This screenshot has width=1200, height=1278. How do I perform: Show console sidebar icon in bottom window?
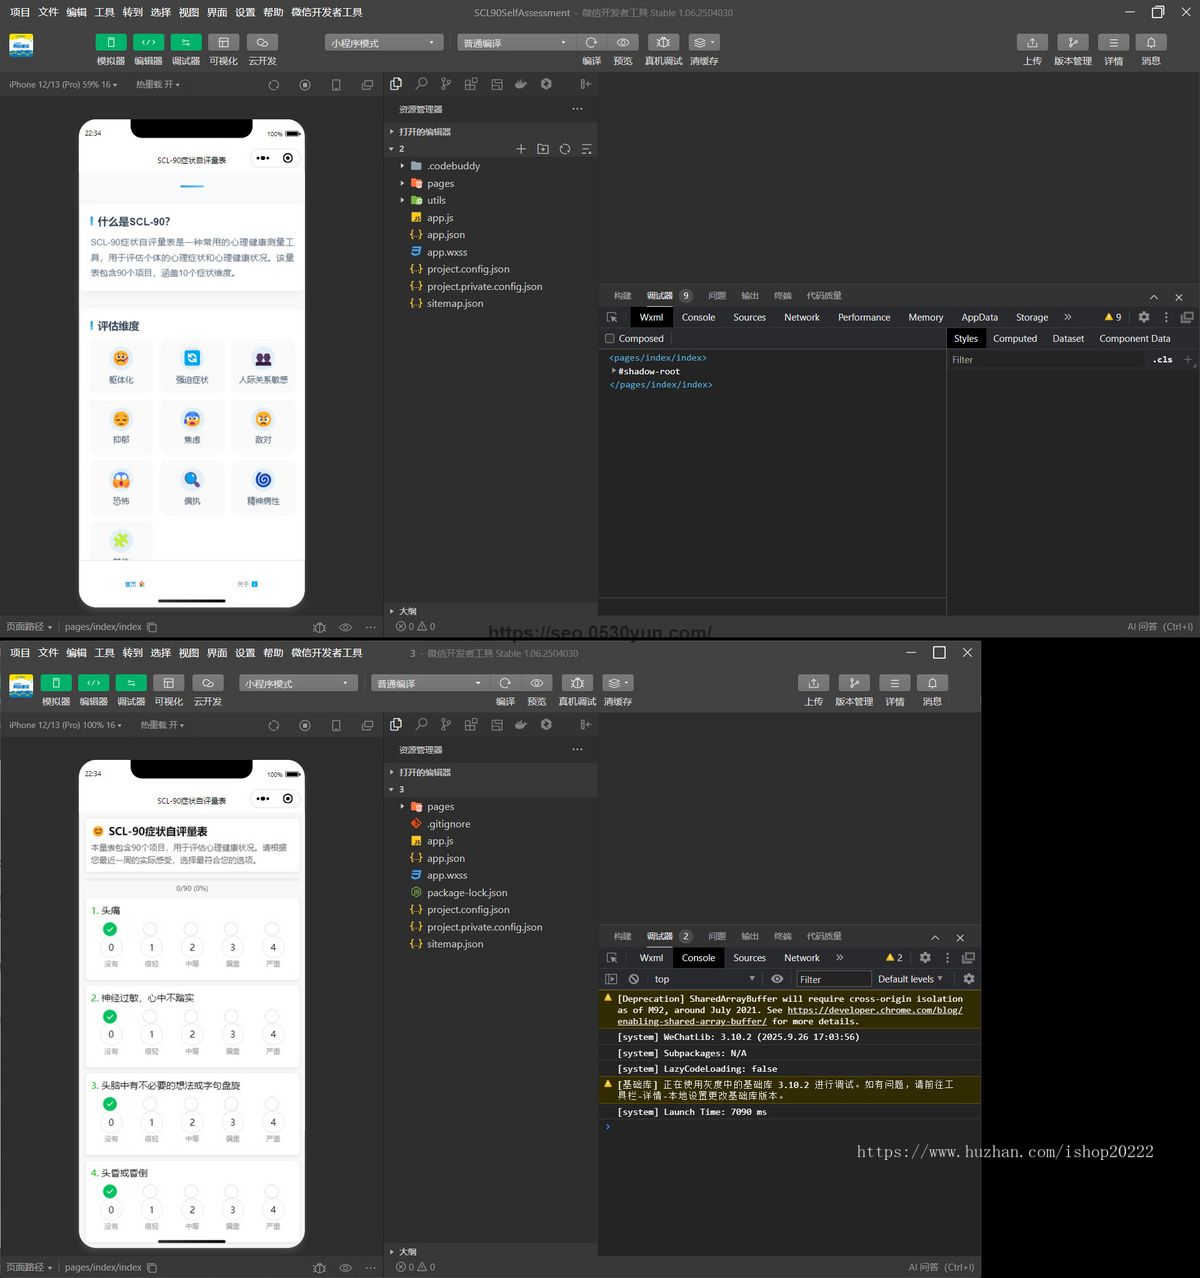point(612,979)
